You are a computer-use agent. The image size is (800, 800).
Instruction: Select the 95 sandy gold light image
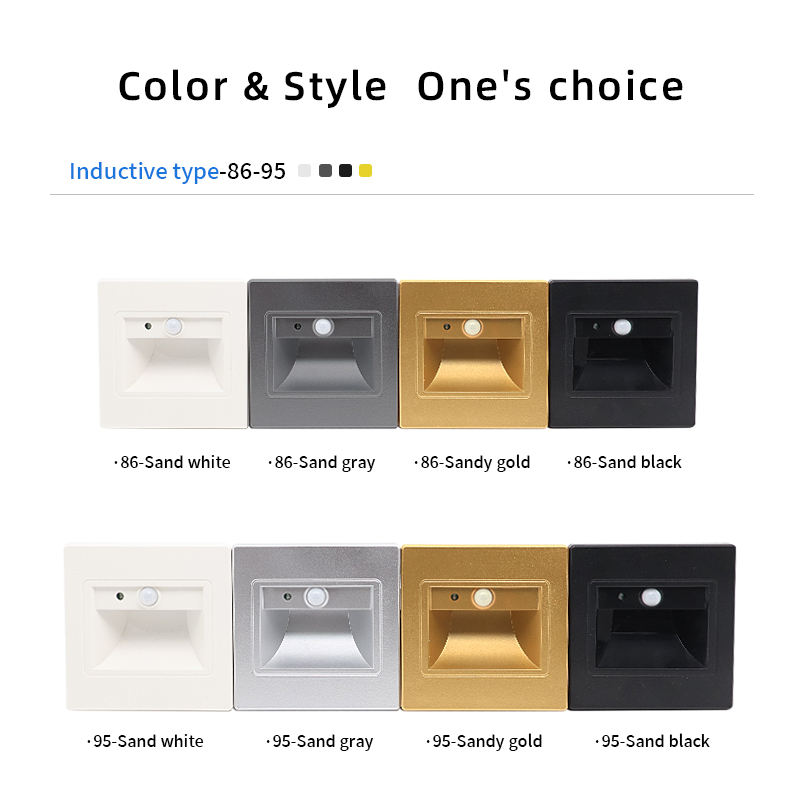point(484,627)
